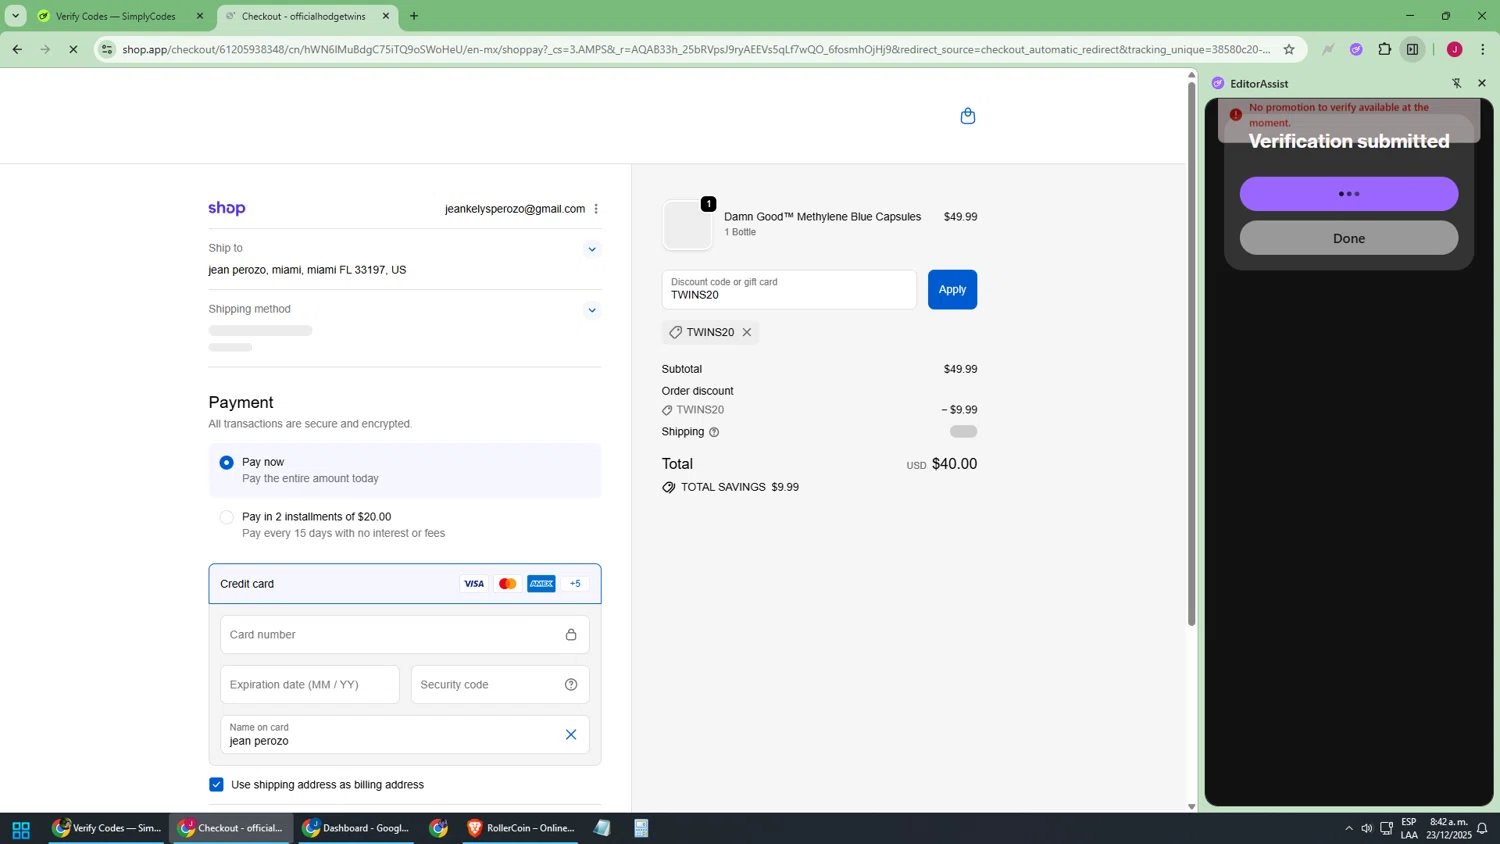The width and height of the screenshot is (1500, 844).
Task: Stop loading the page
Action: (x=73, y=49)
